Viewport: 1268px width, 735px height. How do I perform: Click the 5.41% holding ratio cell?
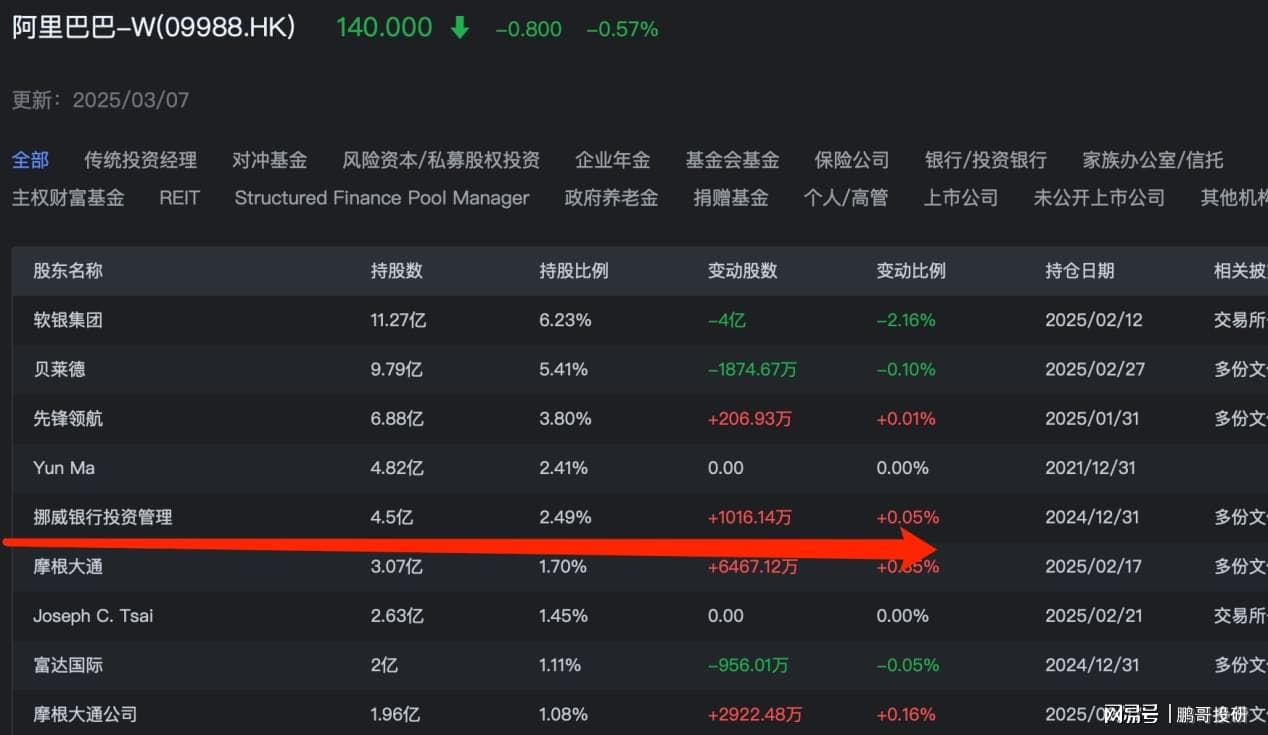tap(564, 369)
